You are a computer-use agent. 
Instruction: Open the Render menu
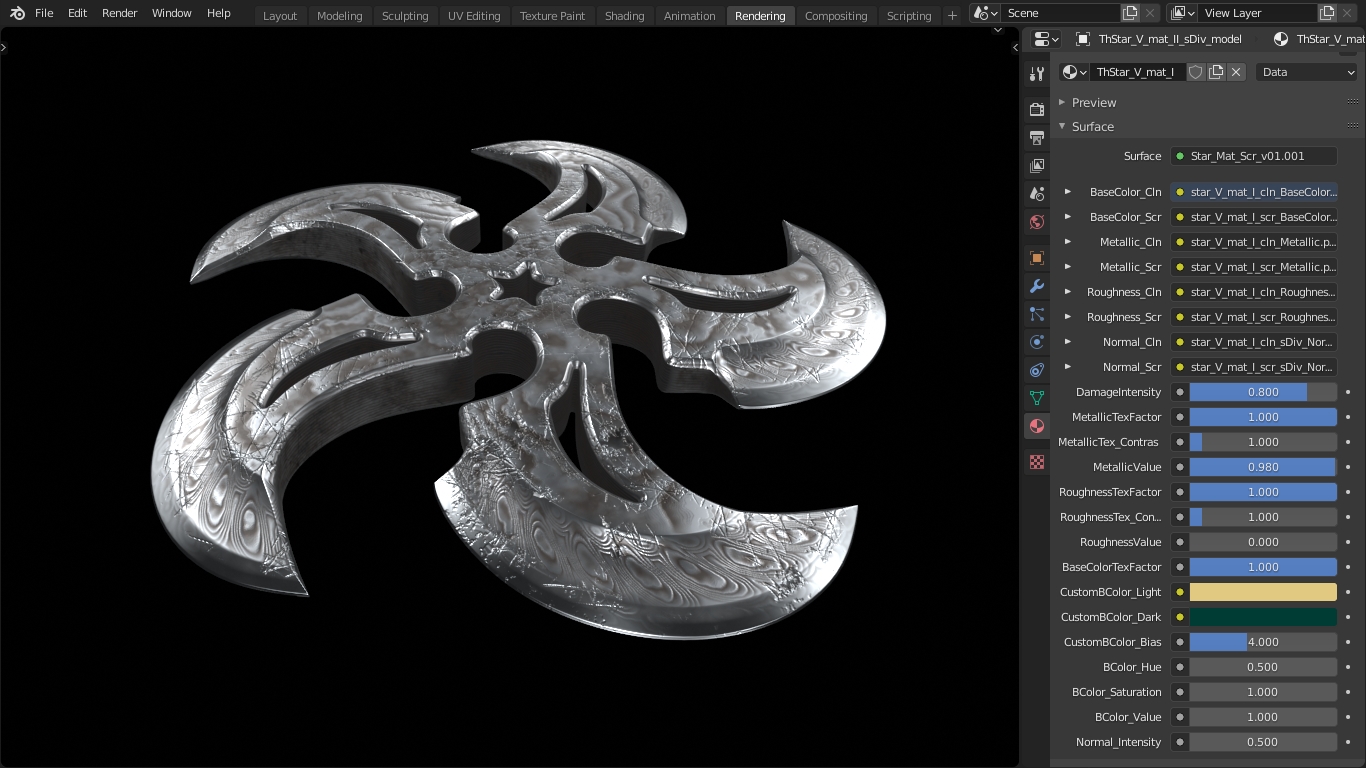click(120, 13)
